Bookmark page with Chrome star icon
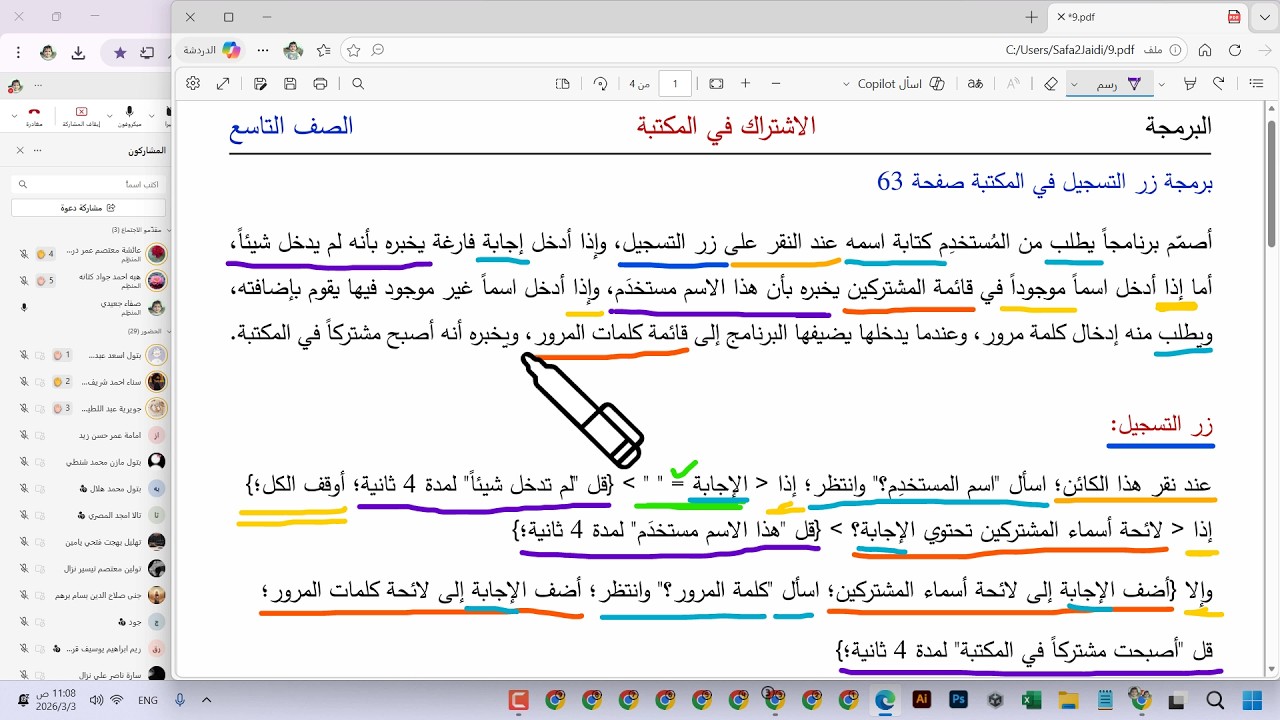 point(120,52)
